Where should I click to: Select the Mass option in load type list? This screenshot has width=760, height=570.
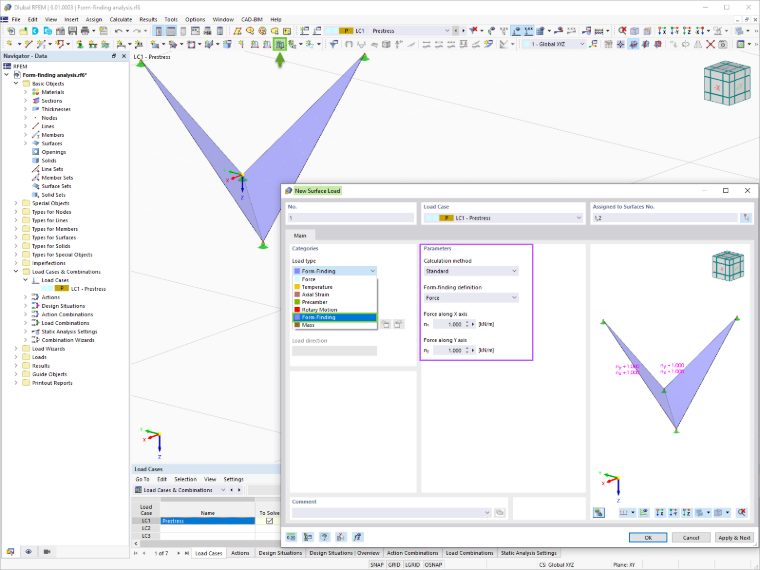334,325
